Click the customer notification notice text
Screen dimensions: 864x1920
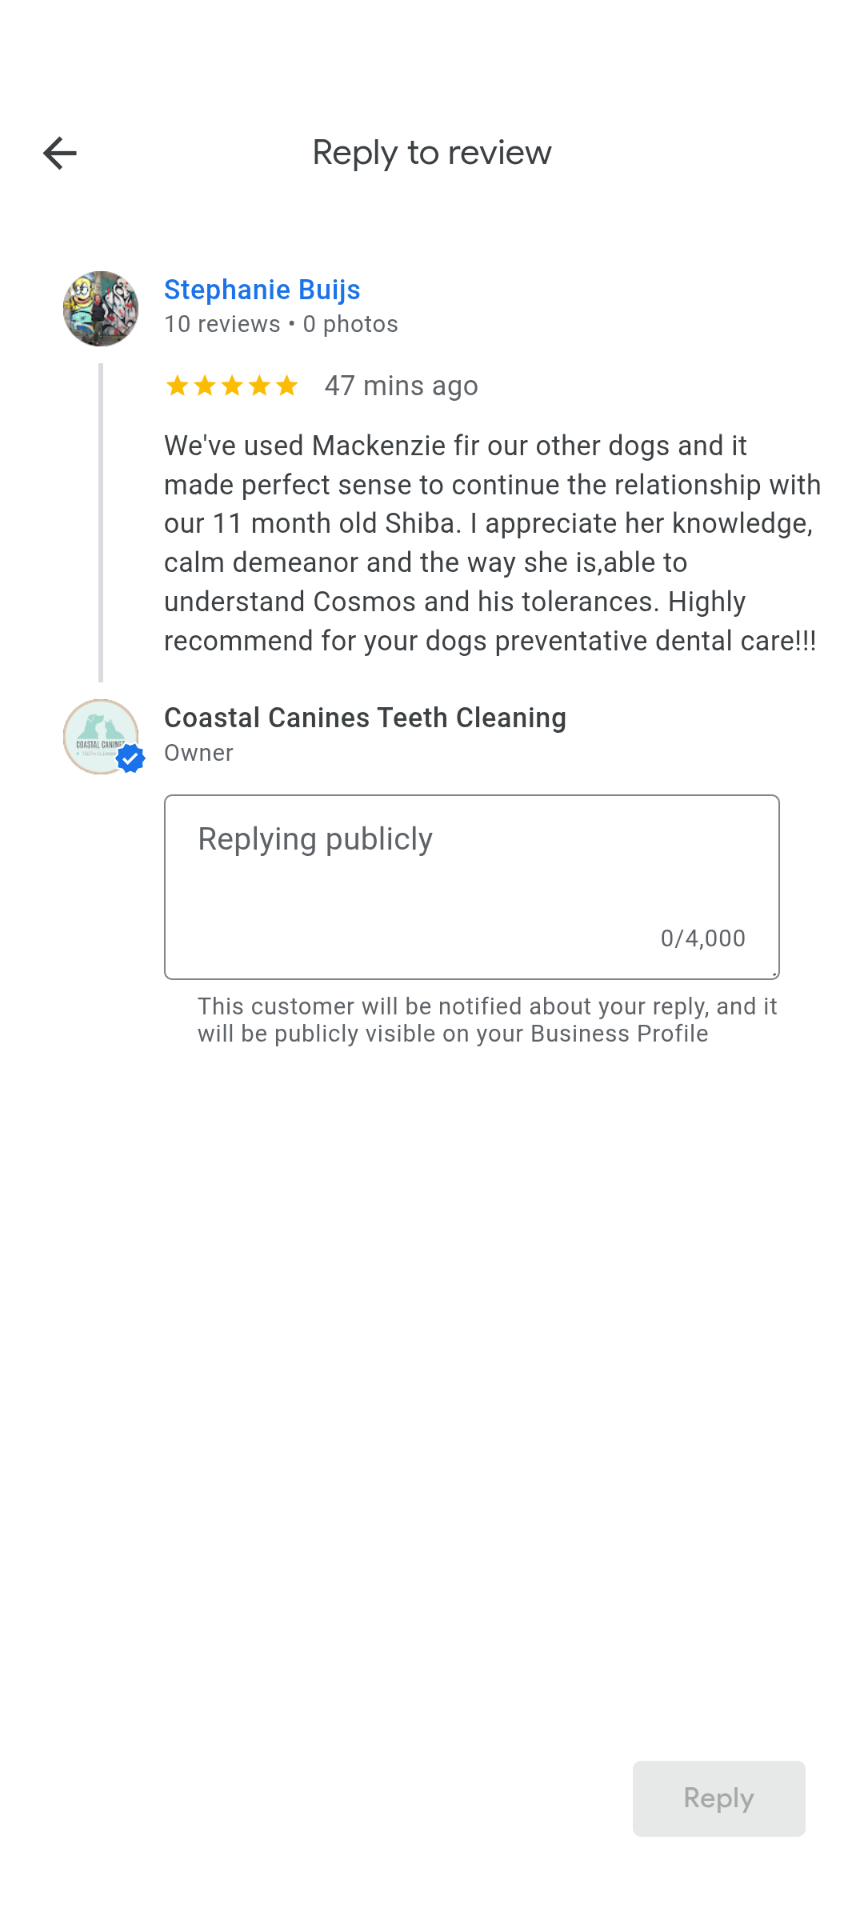point(487,1020)
